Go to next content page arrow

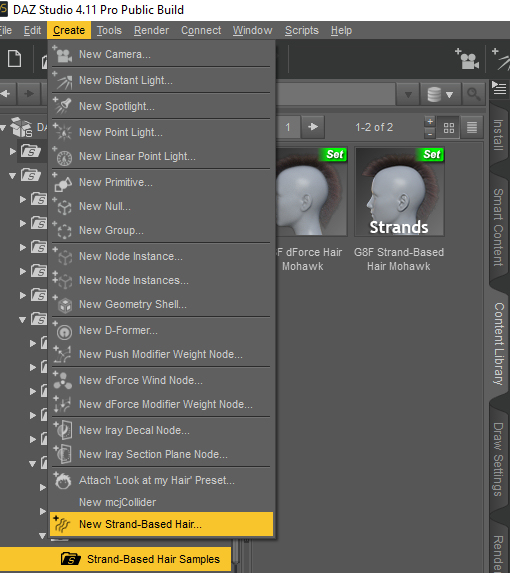pyautogui.click(x=313, y=127)
